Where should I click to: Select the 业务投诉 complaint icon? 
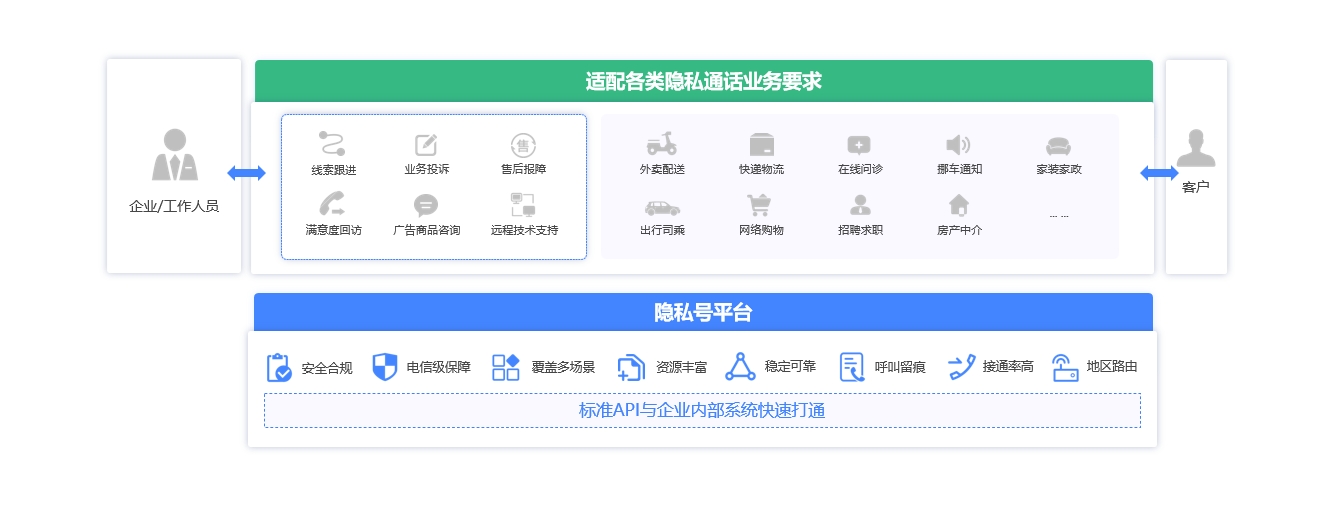click(x=426, y=145)
